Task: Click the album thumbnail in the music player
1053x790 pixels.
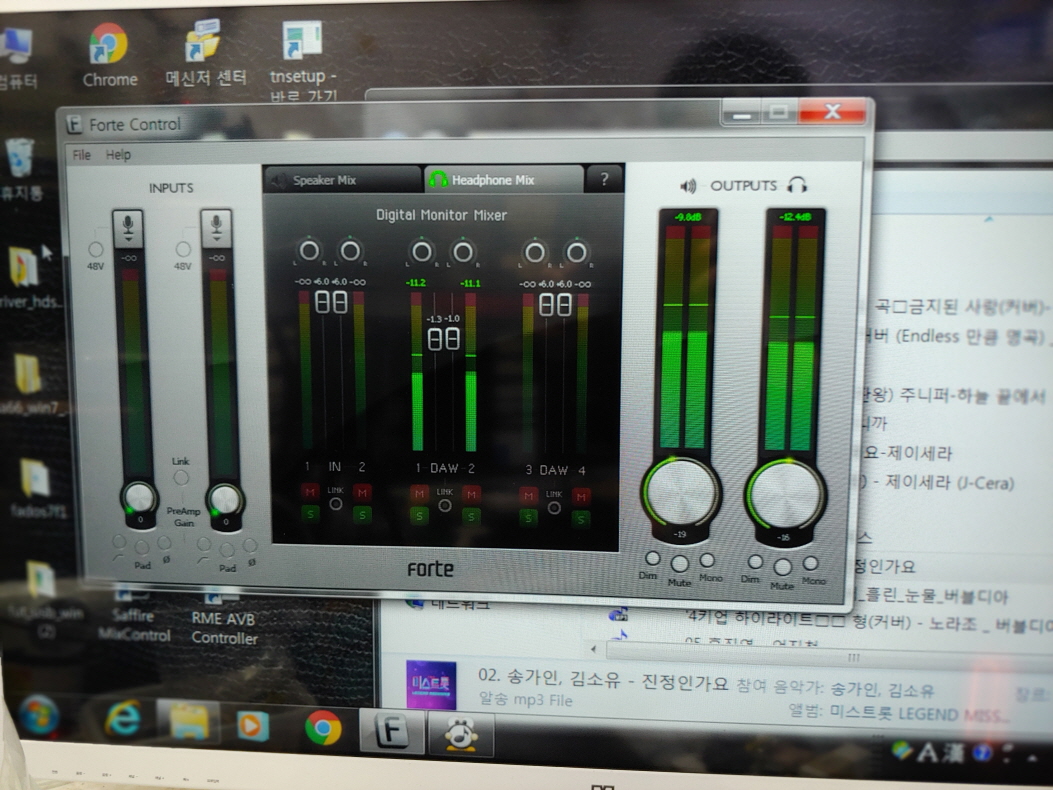Action: click(x=432, y=685)
